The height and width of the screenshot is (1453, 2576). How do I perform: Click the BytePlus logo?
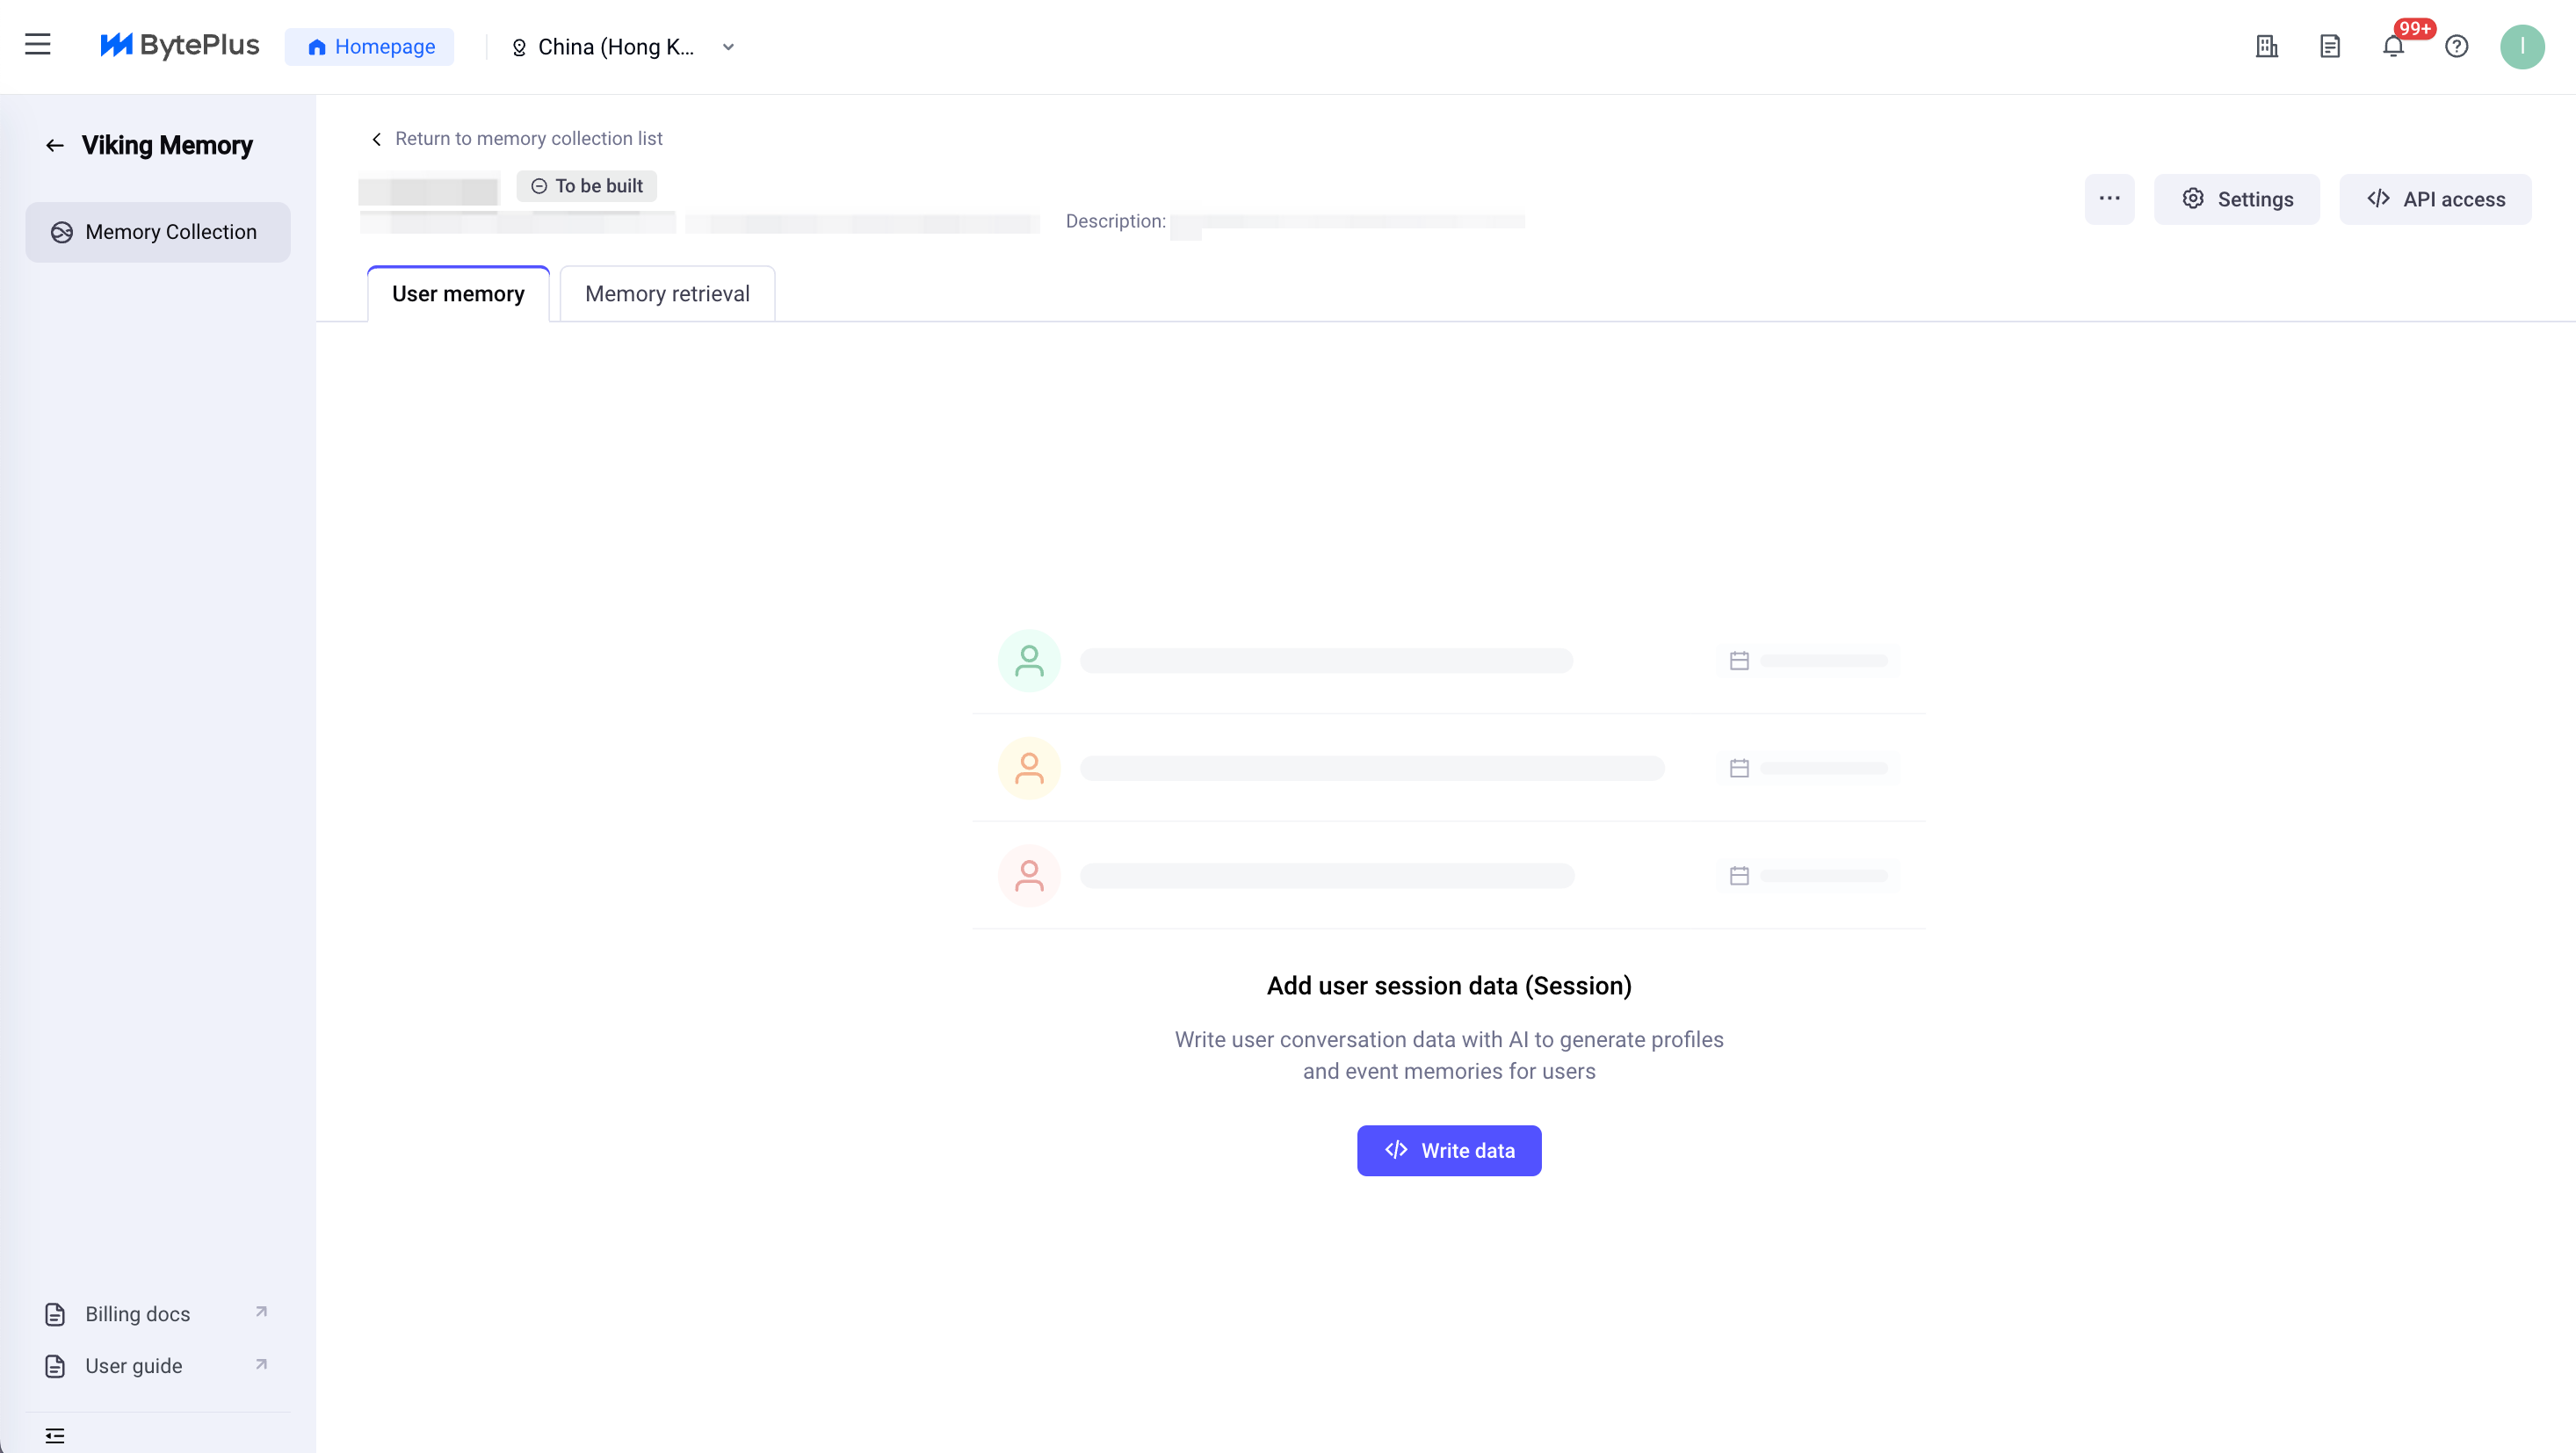tap(180, 46)
